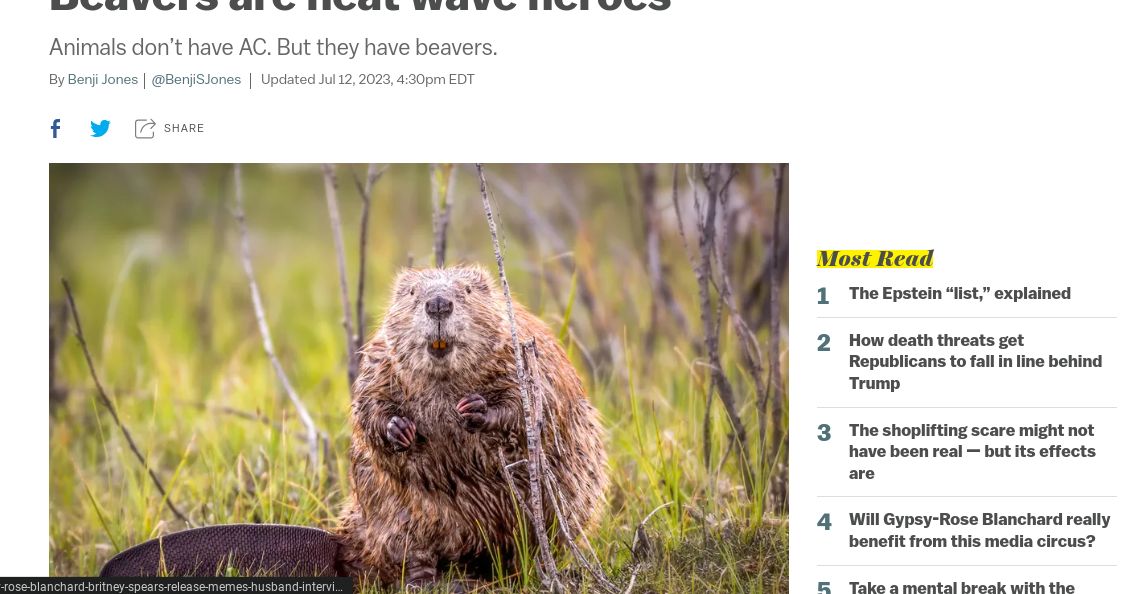Open death threats Republicans Trump article
Viewport: 1131px width, 594px height.
tap(975, 361)
